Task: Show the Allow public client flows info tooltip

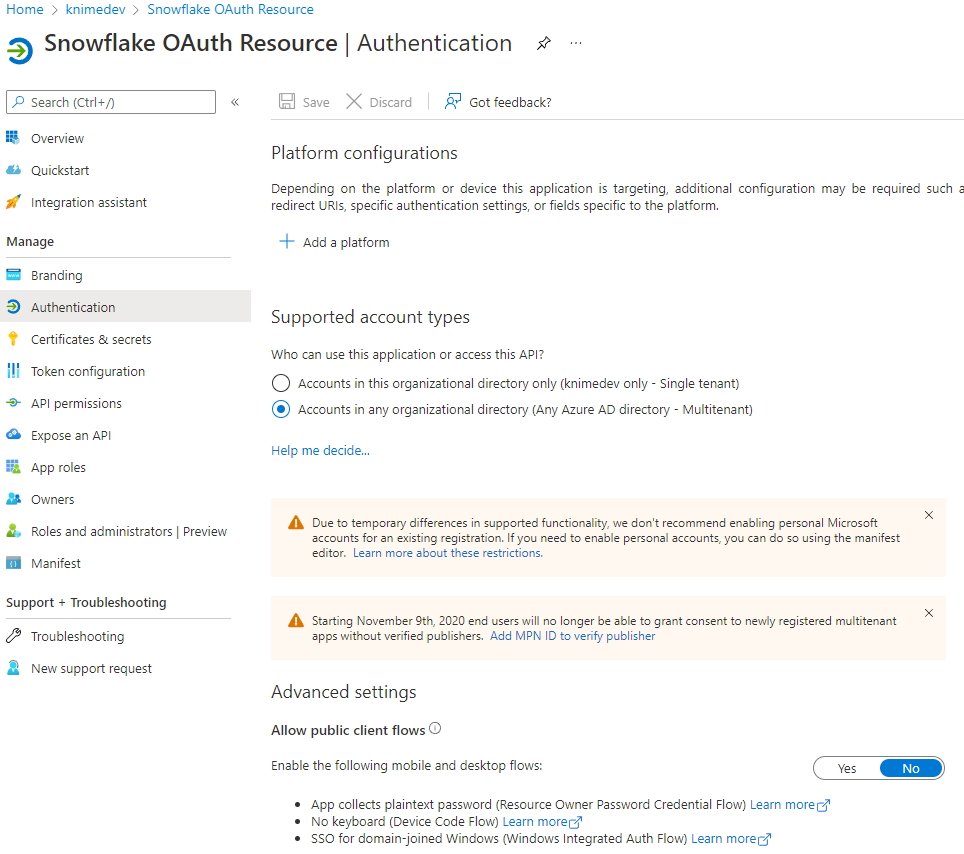Action: 435,729
